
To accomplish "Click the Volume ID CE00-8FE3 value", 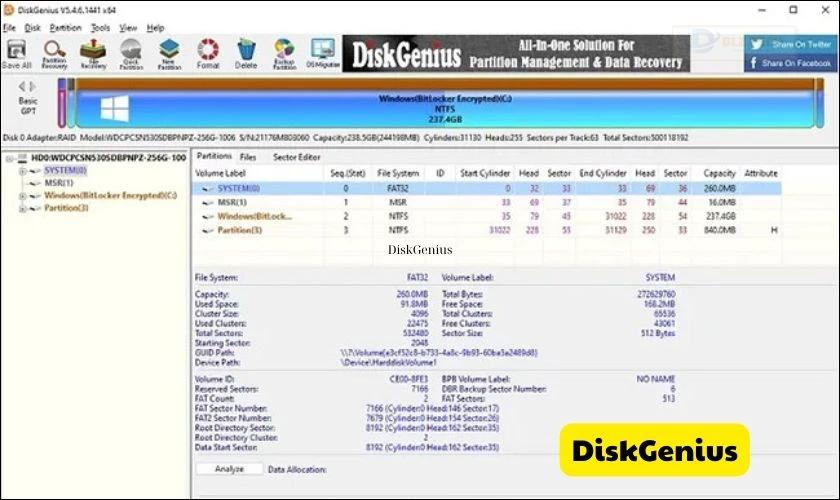I will (x=409, y=379).
